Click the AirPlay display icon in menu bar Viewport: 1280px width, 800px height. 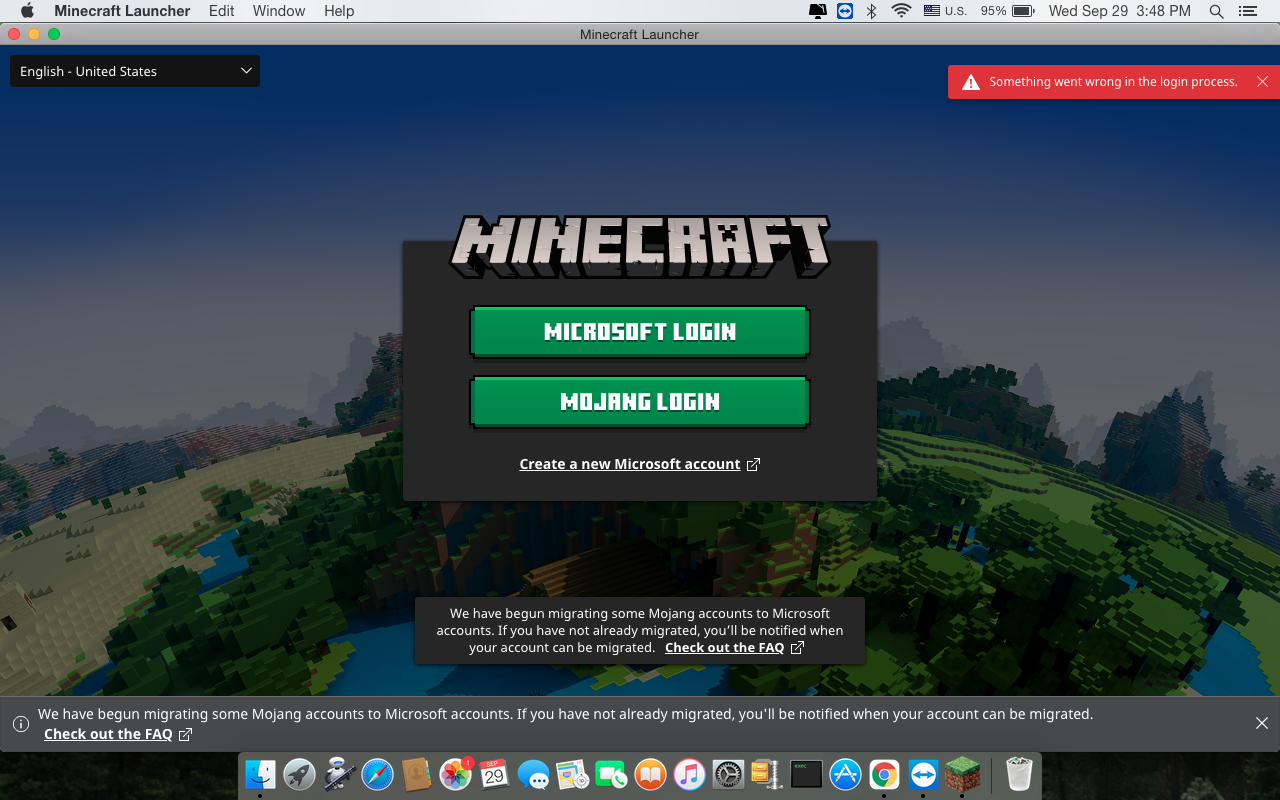pyautogui.click(x=818, y=11)
